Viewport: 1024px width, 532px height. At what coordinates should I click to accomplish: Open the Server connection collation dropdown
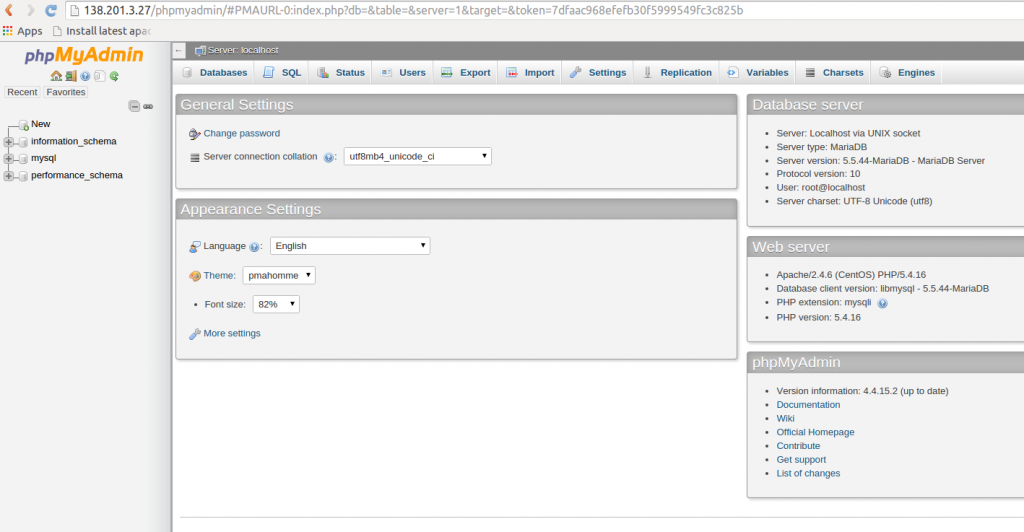click(417, 156)
